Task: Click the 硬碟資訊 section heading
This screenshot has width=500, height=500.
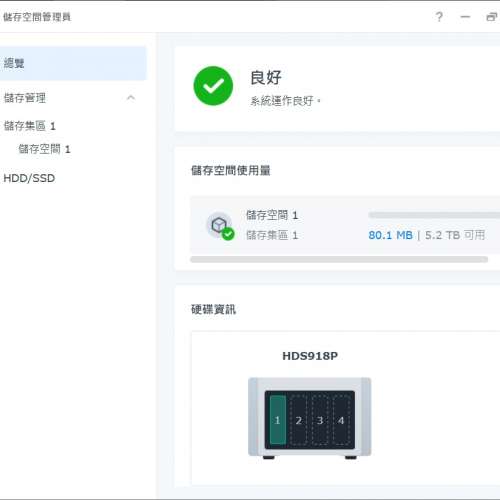Action: coord(213,309)
